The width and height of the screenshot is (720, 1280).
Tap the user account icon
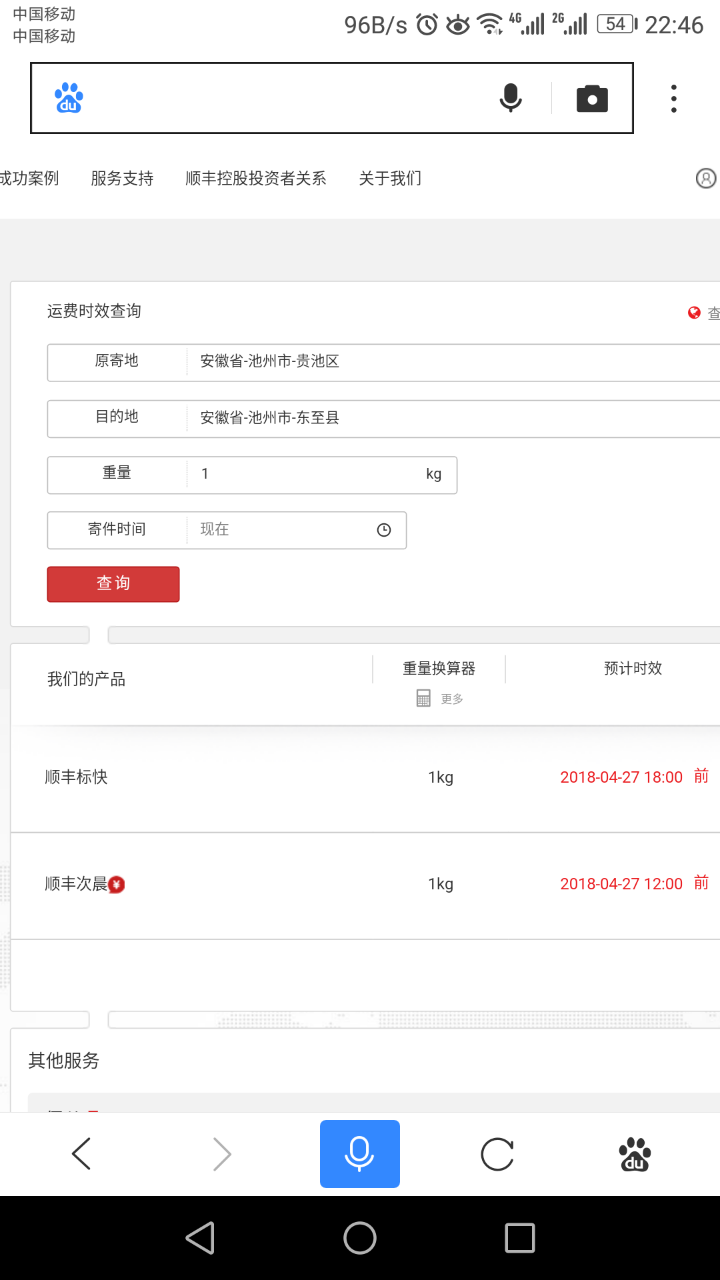click(706, 179)
